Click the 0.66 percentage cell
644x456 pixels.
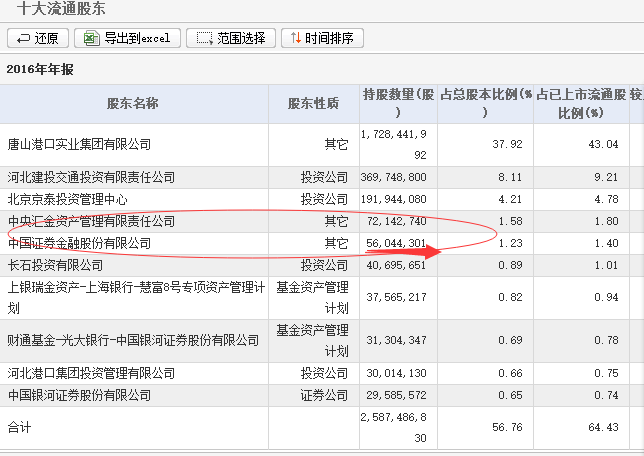click(511, 373)
